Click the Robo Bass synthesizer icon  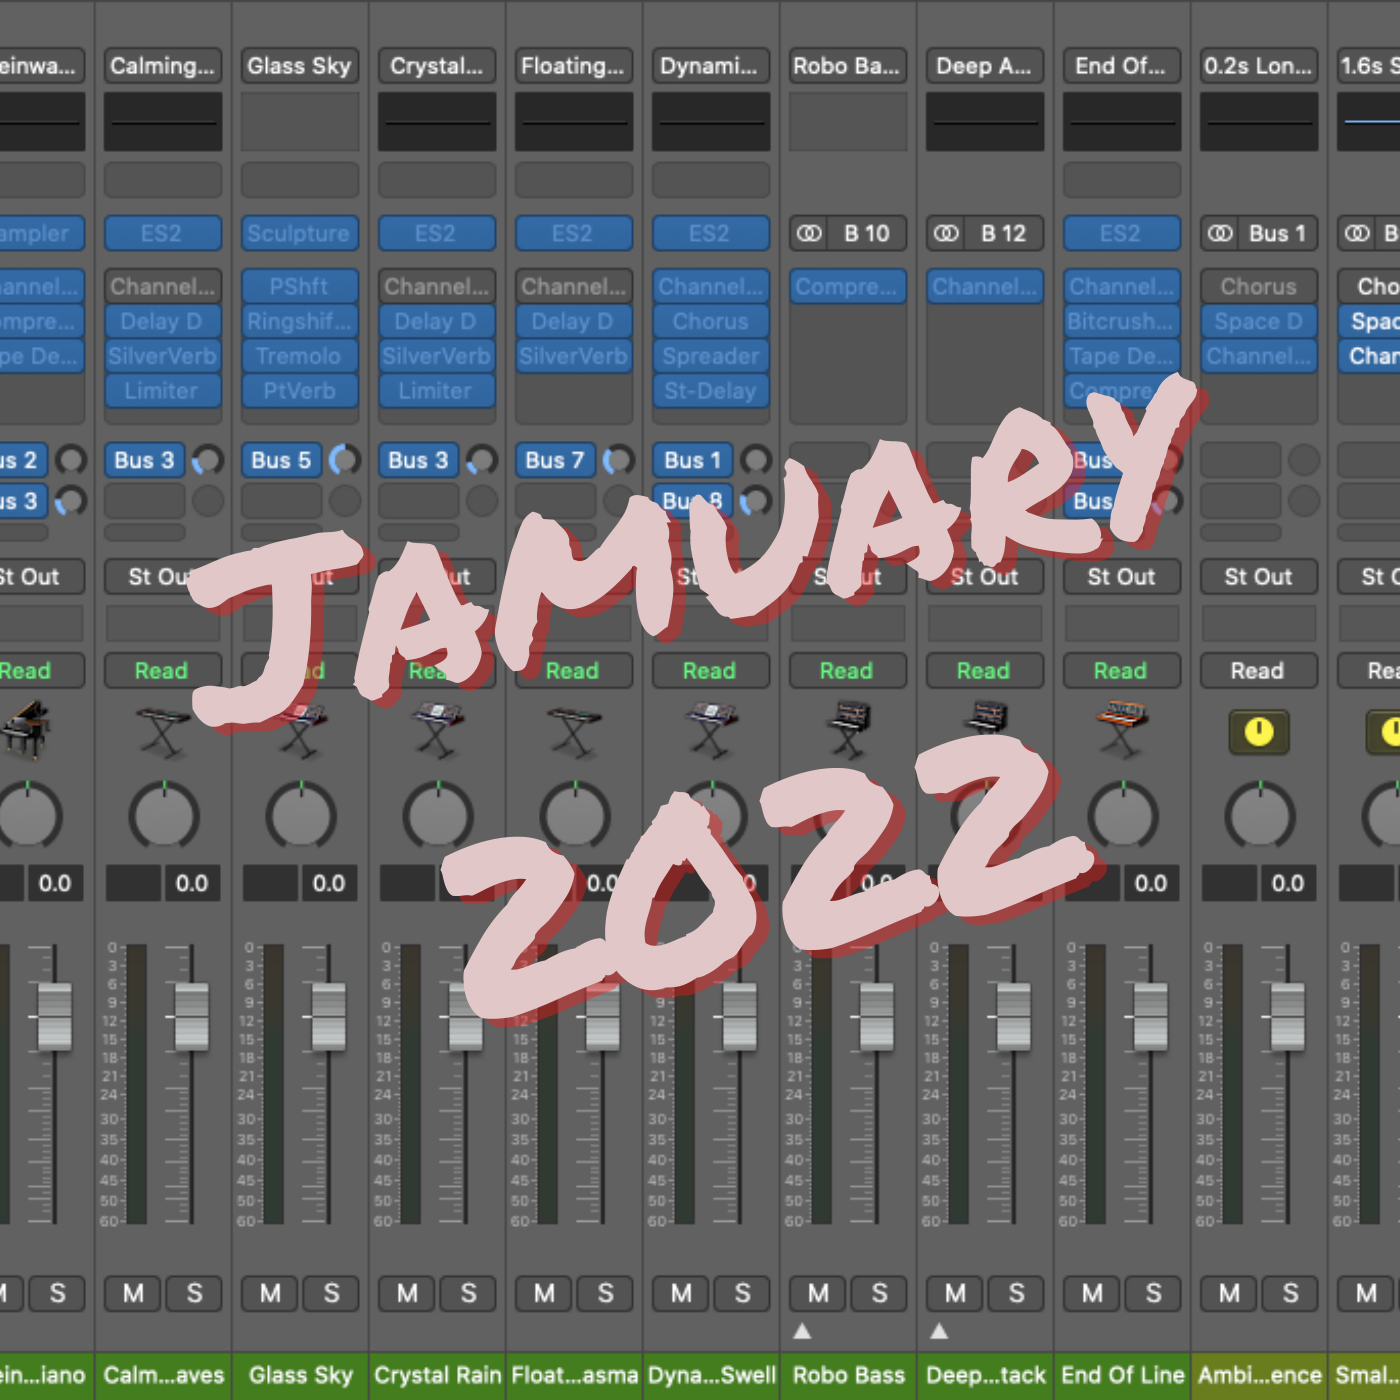pyautogui.click(x=848, y=730)
